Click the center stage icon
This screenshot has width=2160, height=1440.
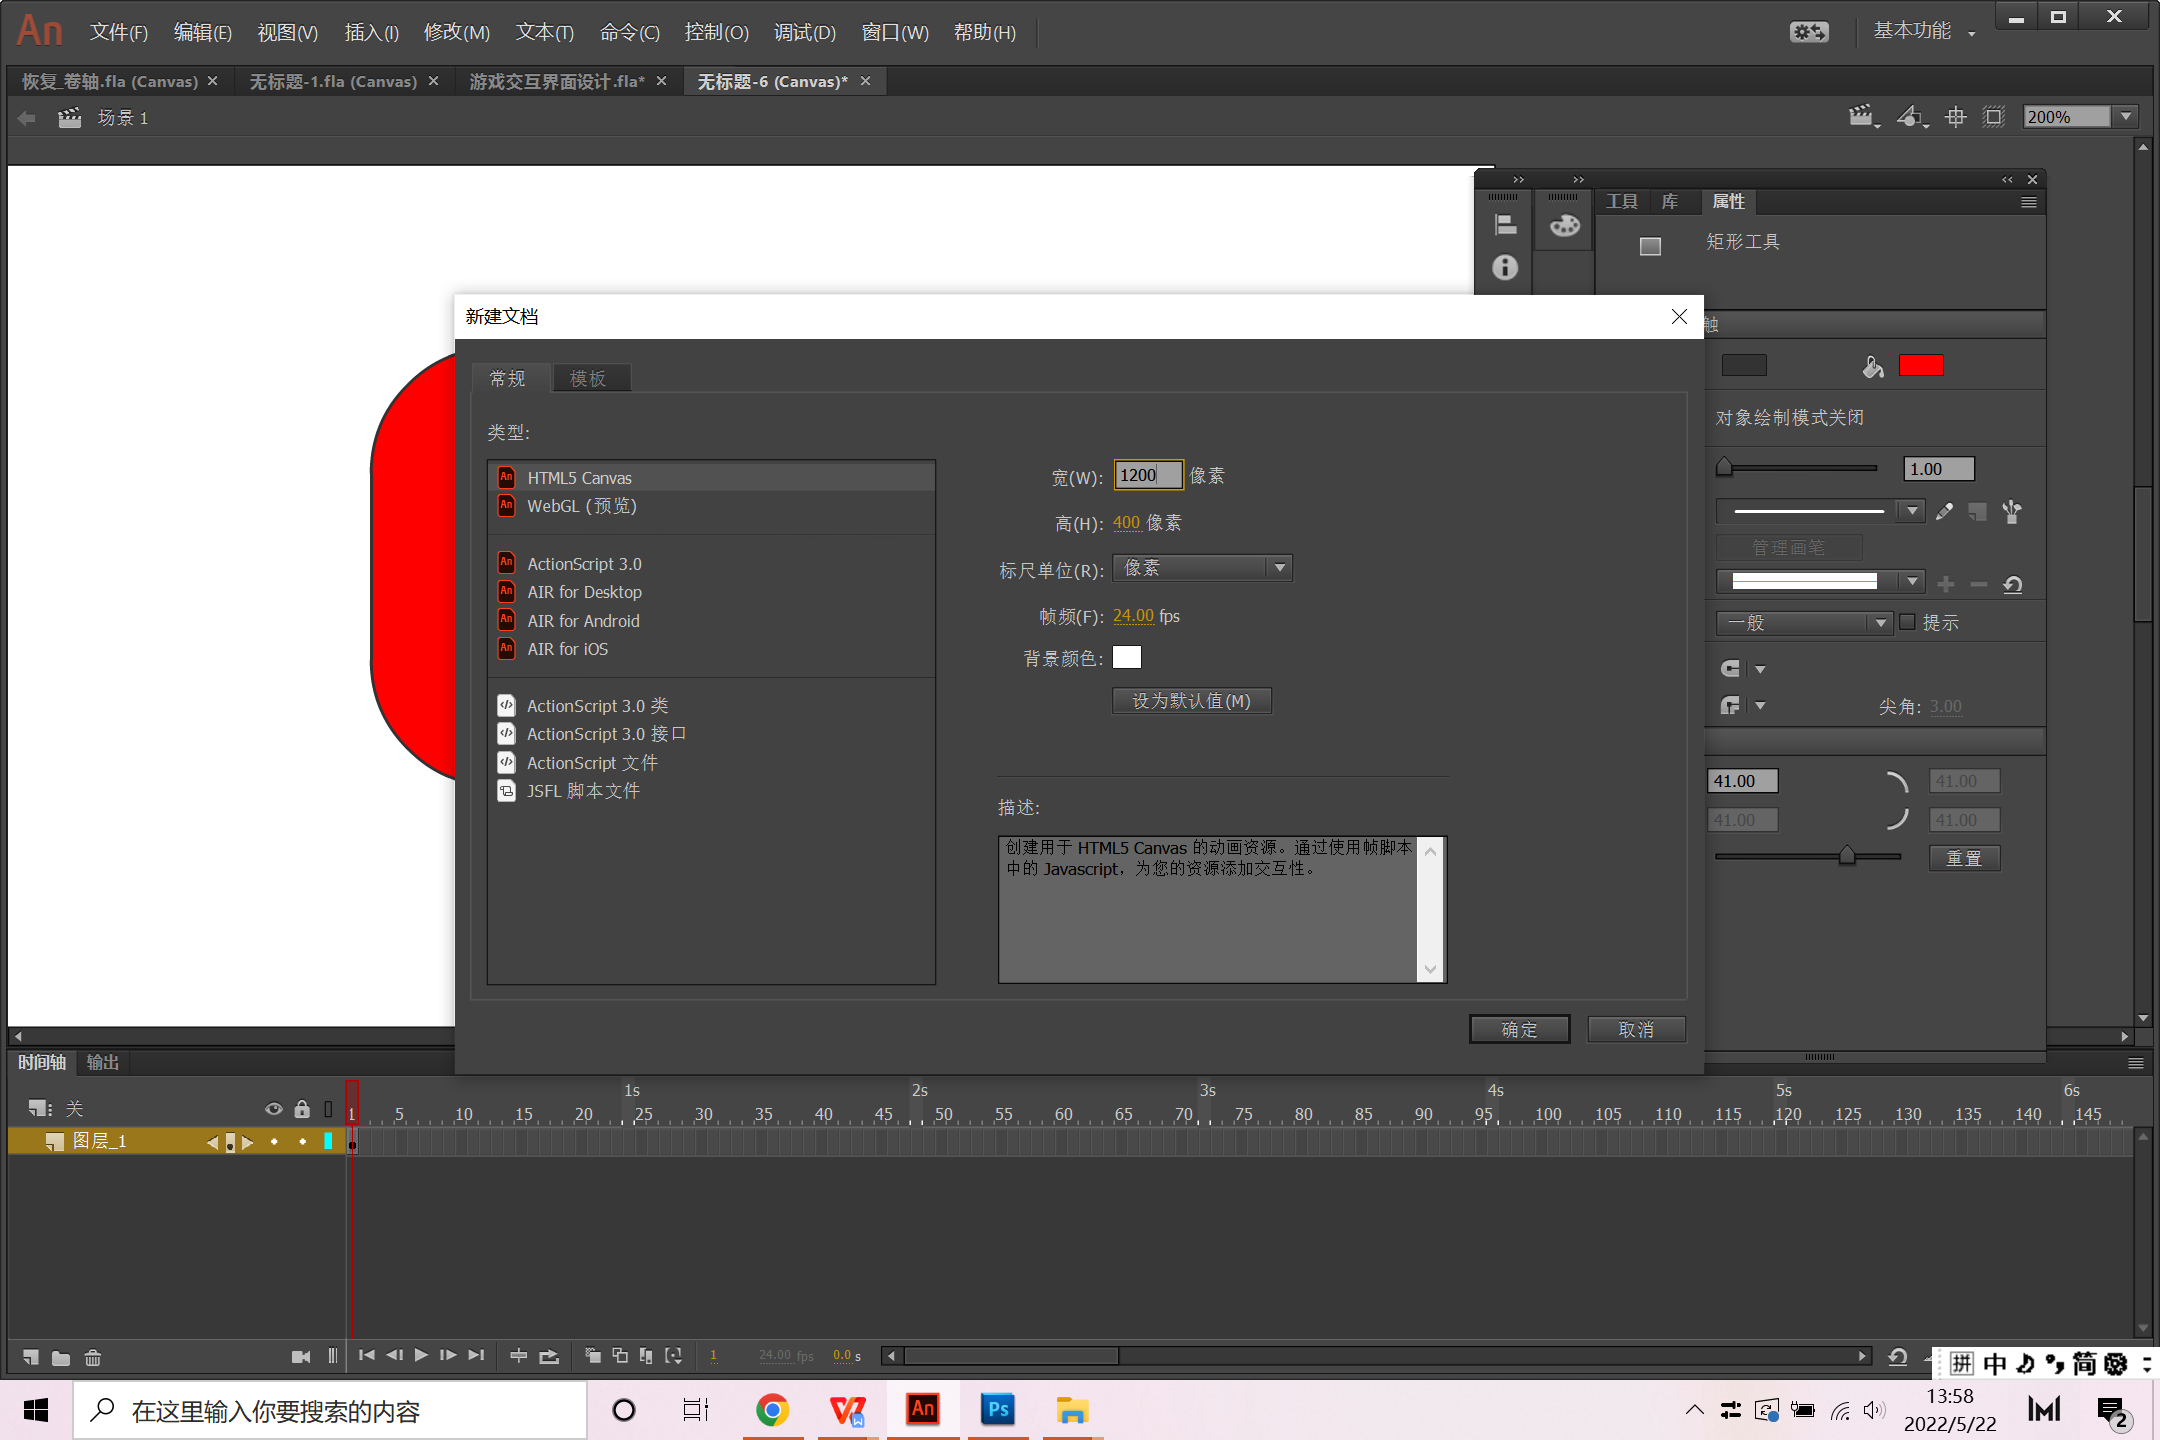tap(1955, 117)
